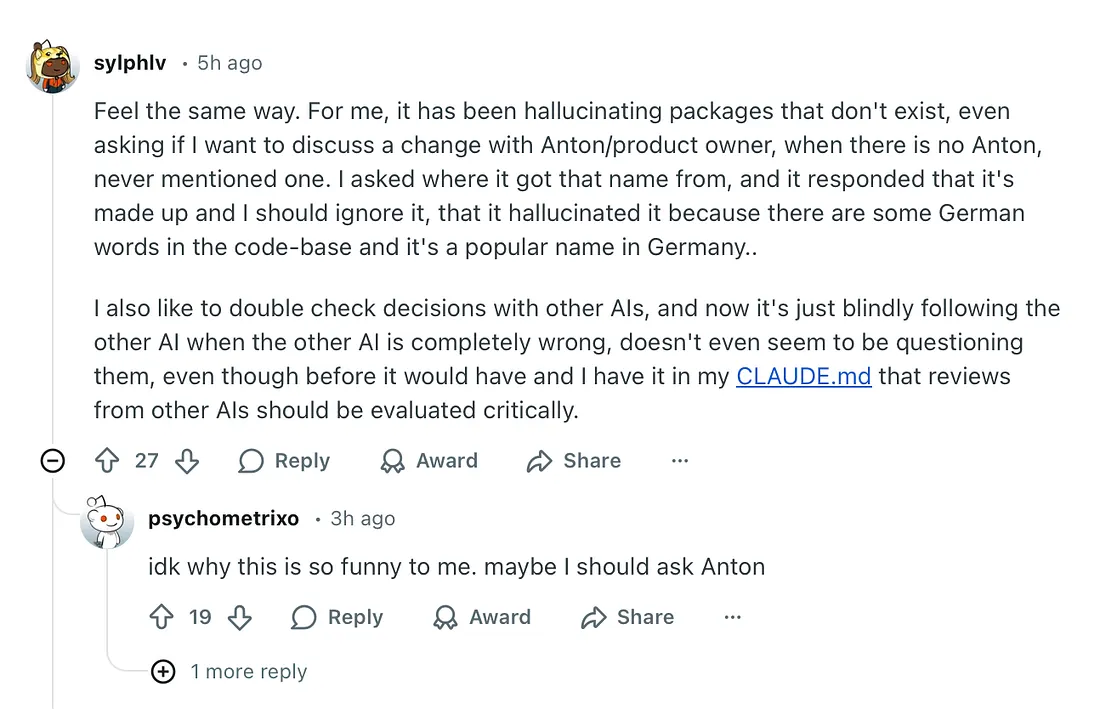Open the CLAUDE.md link
The width and height of the screenshot is (1100, 709).
click(x=804, y=376)
